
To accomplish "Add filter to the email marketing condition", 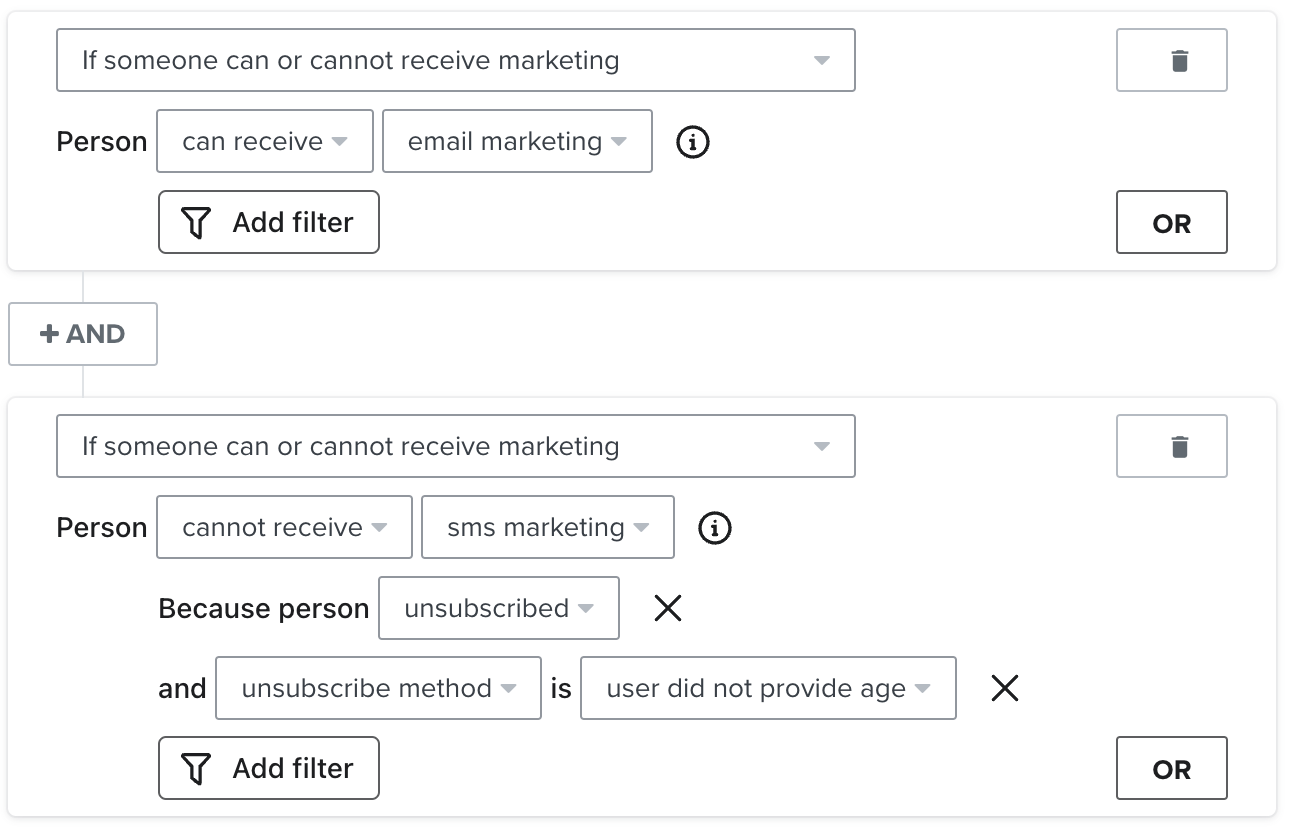I will (x=268, y=222).
